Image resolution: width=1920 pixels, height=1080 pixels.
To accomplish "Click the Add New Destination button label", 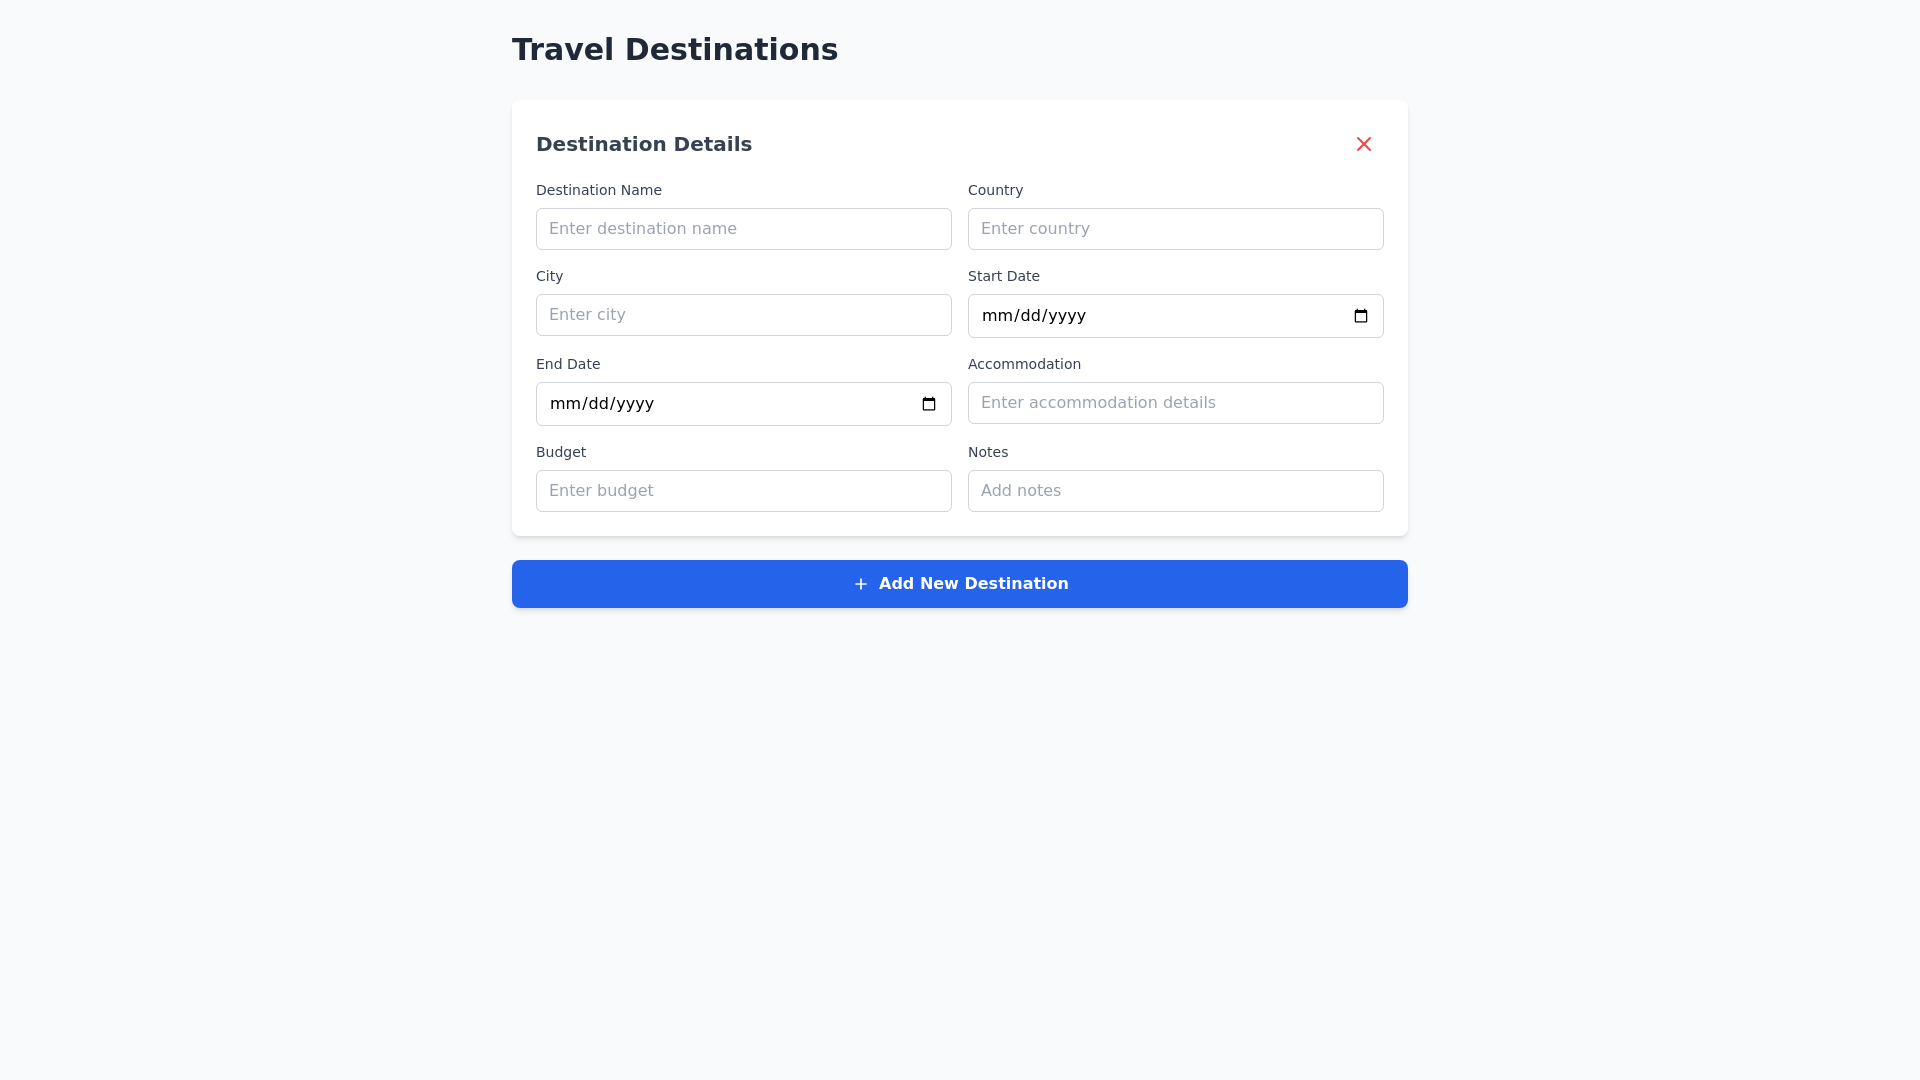I will pos(973,584).
